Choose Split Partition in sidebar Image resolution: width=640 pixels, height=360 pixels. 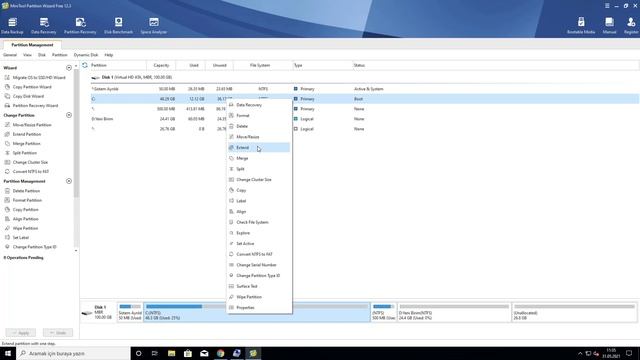click(21, 153)
